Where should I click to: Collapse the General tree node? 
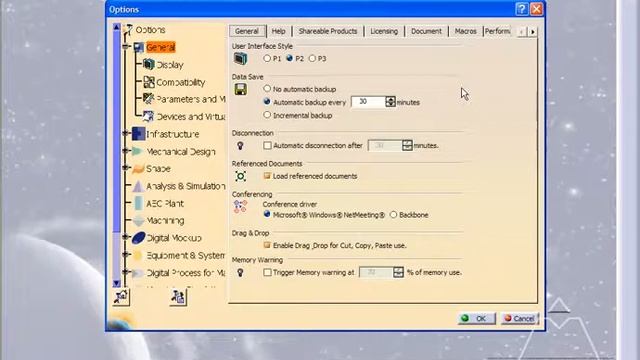click(x=125, y=47)
